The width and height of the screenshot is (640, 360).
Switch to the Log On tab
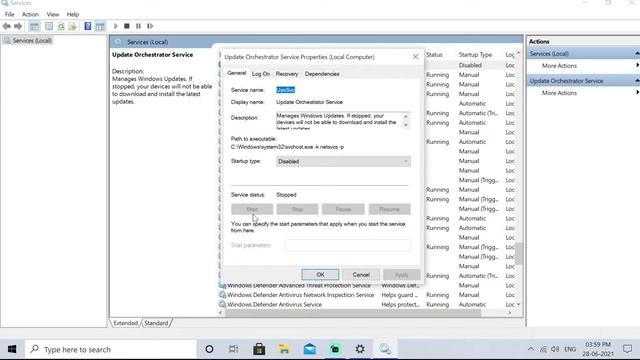pyautogui.click(x=261, y=74)
